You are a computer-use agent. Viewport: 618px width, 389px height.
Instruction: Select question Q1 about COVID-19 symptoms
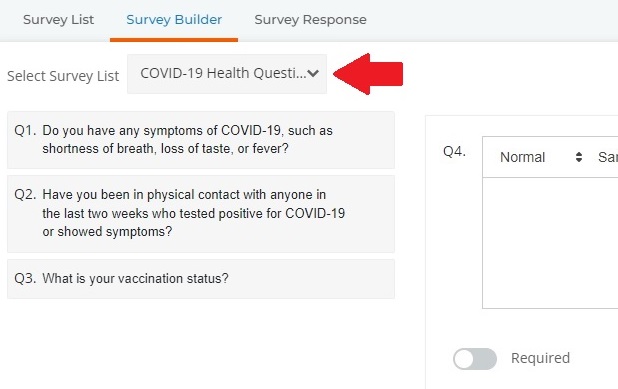tap(201, 140)
